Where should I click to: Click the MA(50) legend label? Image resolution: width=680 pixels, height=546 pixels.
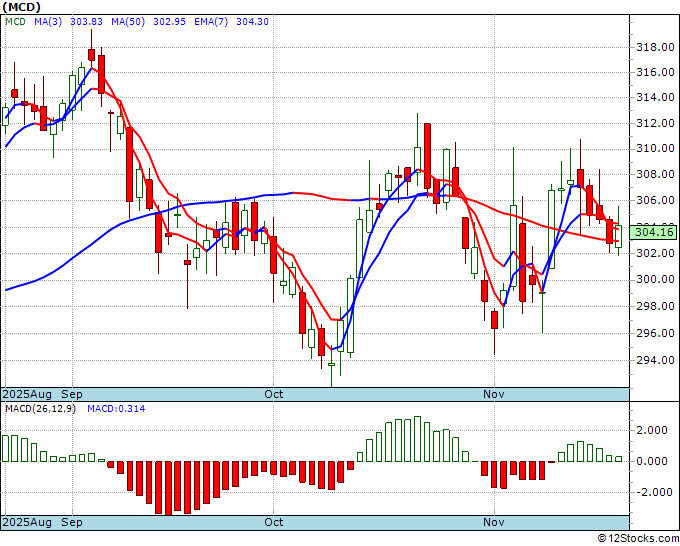coord(128,22)
